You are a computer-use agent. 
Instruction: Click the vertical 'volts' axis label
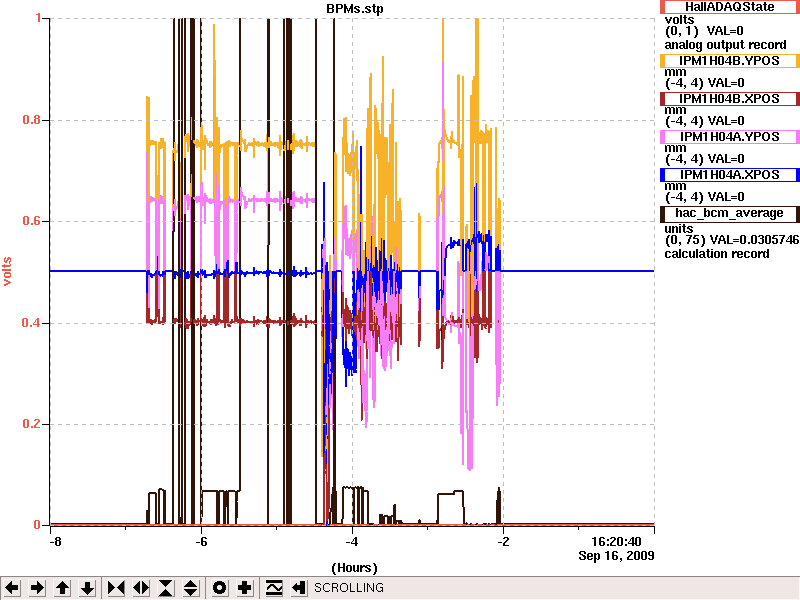click(x=7, y=271)
